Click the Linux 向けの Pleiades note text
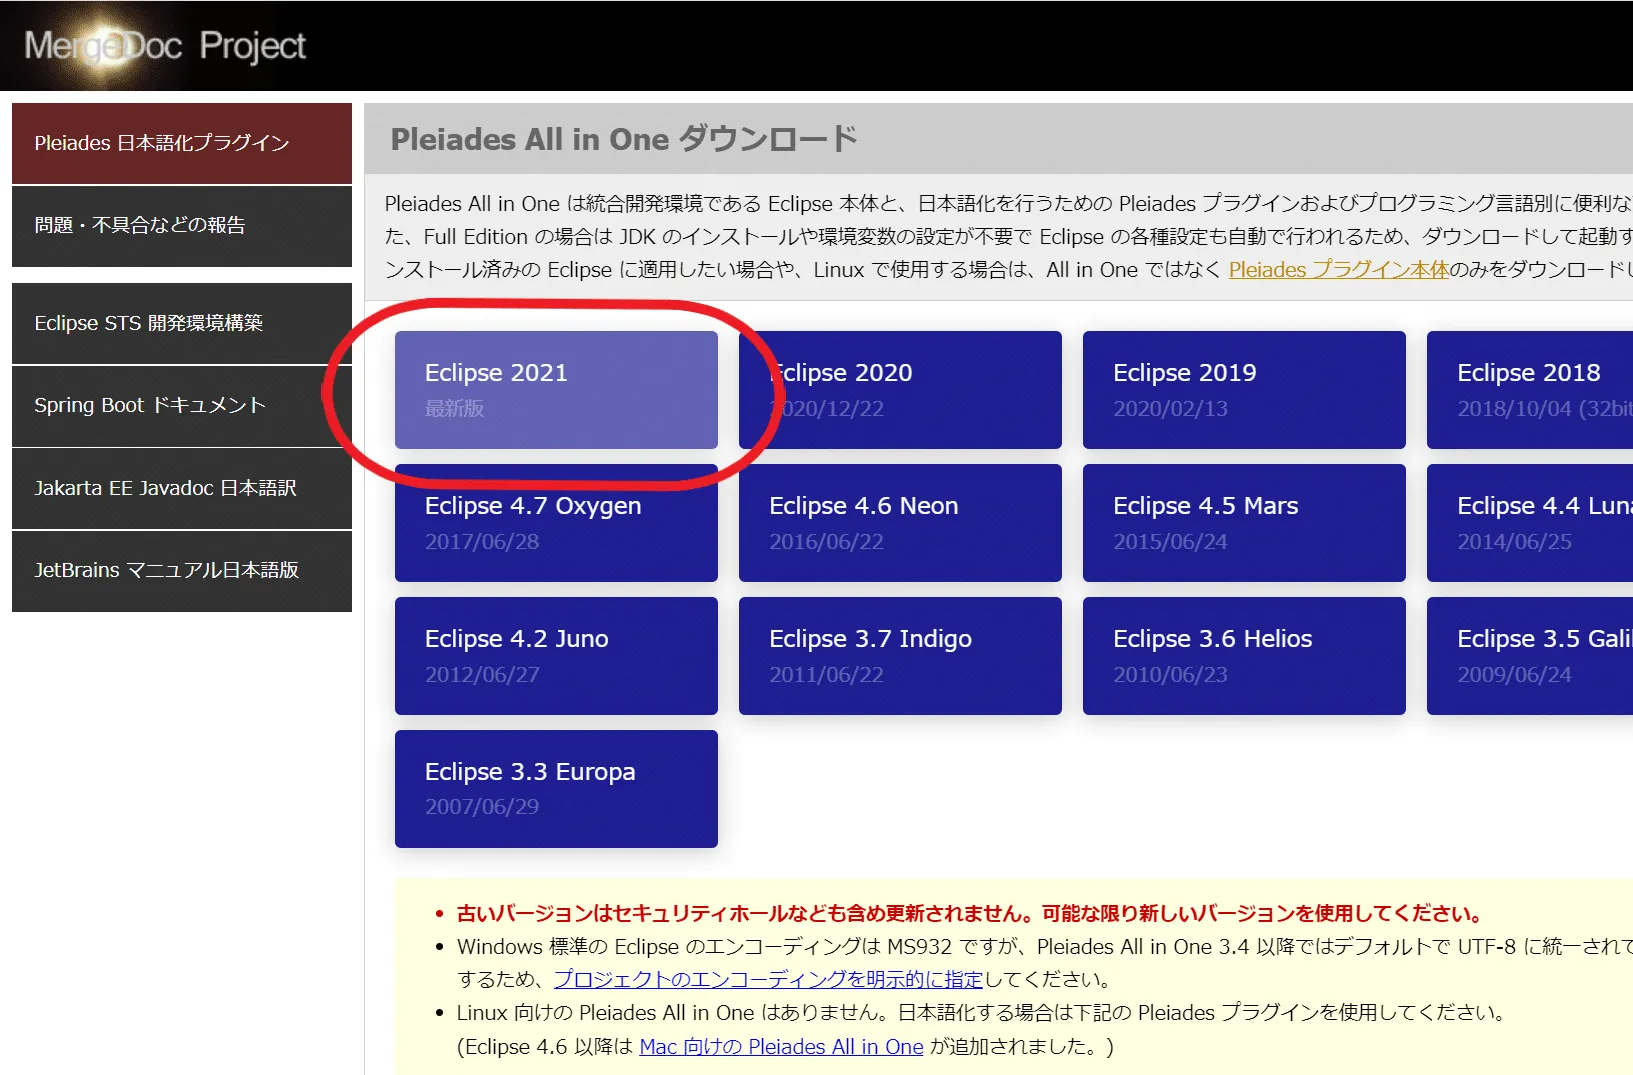The image size is (1633, 1075). click(x=981, y=1013)
